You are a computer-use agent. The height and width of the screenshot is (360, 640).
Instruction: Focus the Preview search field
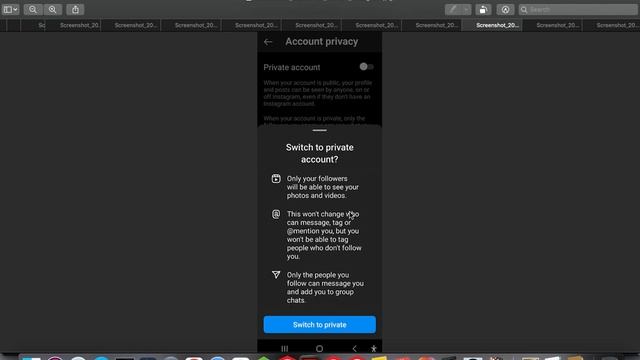[x=578, y=9]
